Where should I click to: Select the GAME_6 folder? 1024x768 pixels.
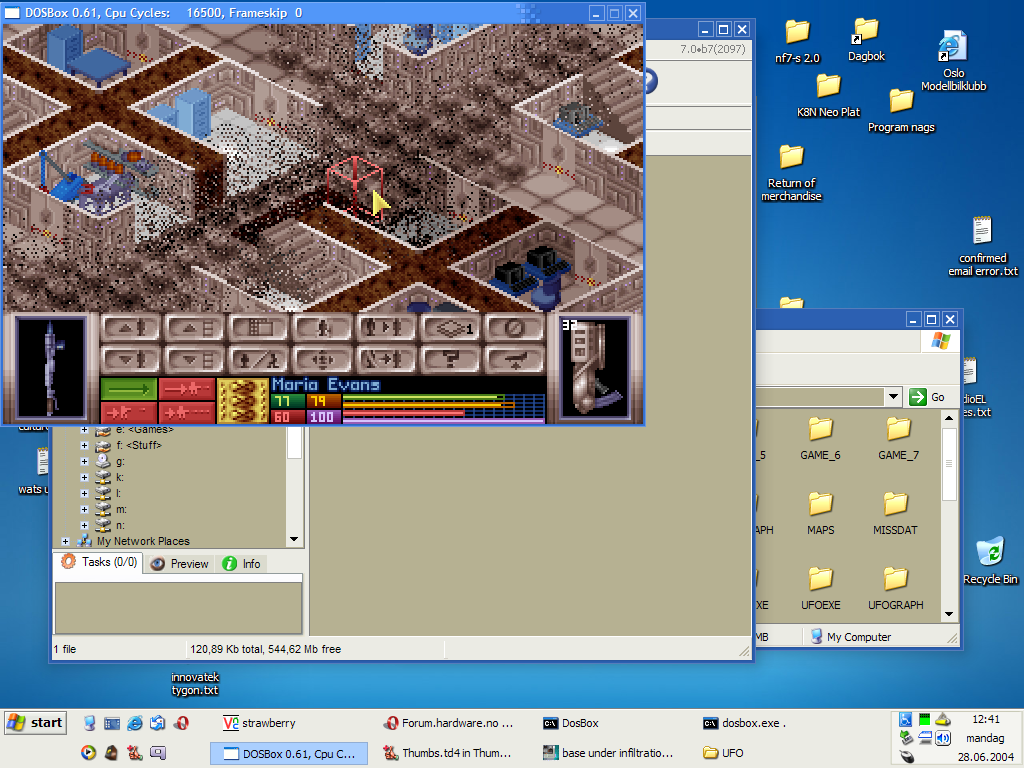pos(820,438)
